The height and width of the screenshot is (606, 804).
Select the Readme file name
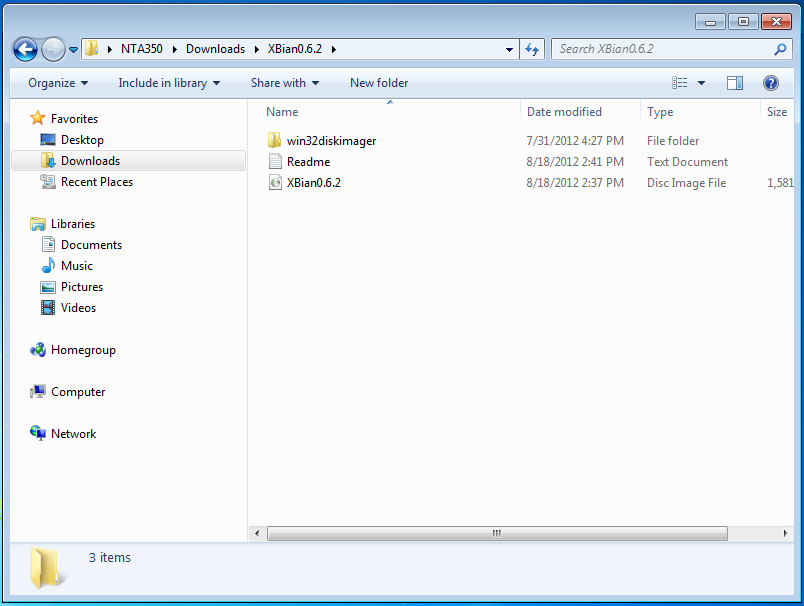tap(308, 162)
